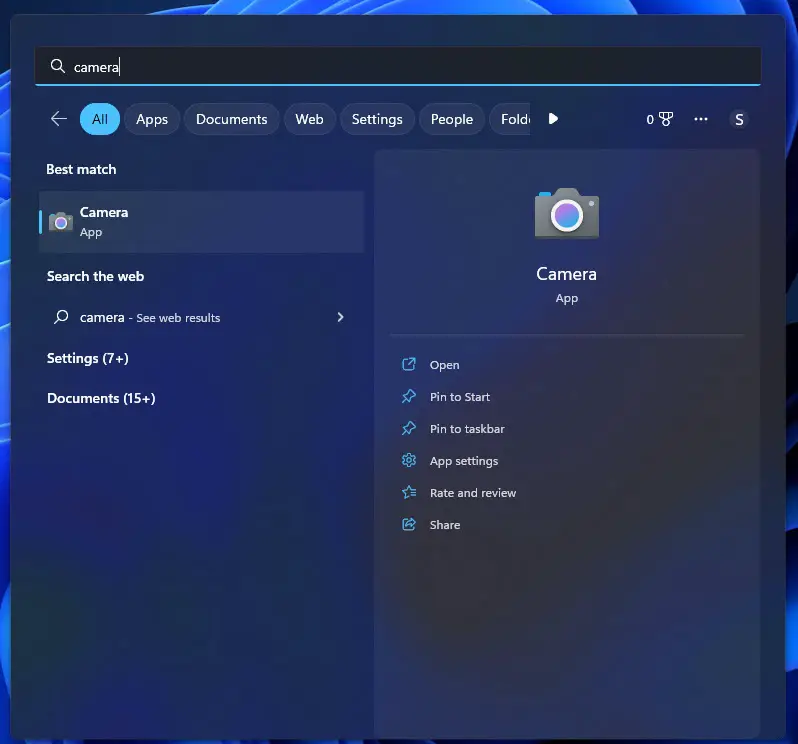Image resolution: width=798 pixels, height=744 pixels.
Task: Go back with the left arrow icon
Action: (x=59, y=119)
